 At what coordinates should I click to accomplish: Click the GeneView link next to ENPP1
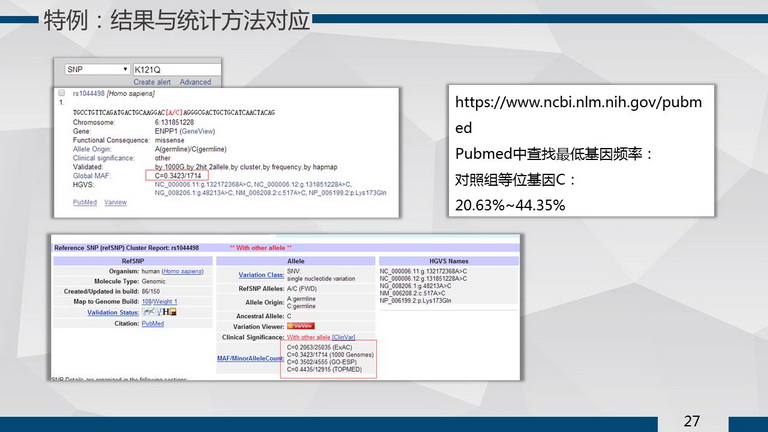[197, 131]
